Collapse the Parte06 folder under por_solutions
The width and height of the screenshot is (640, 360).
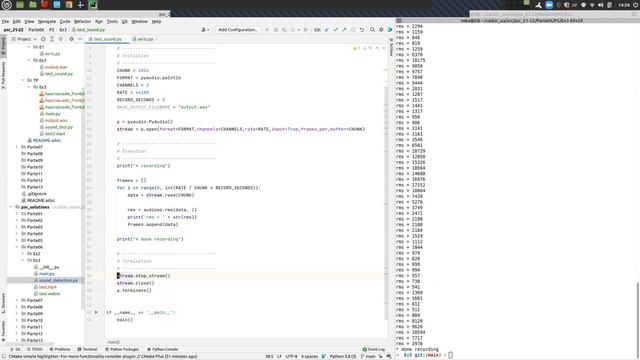(17, 247)
